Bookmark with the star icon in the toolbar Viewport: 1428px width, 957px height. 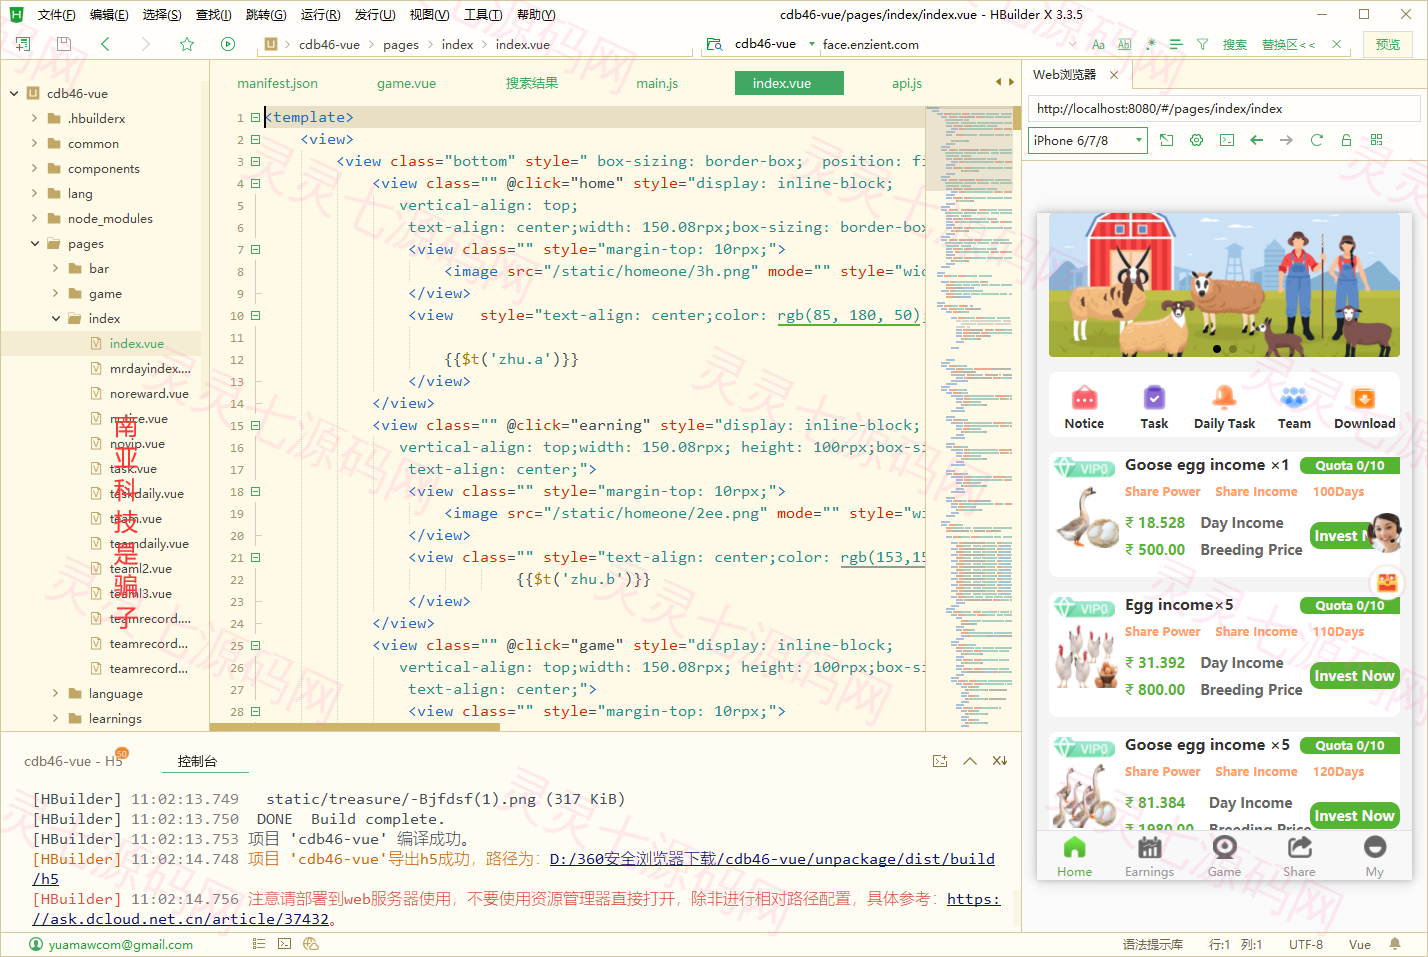pos(187,44)
